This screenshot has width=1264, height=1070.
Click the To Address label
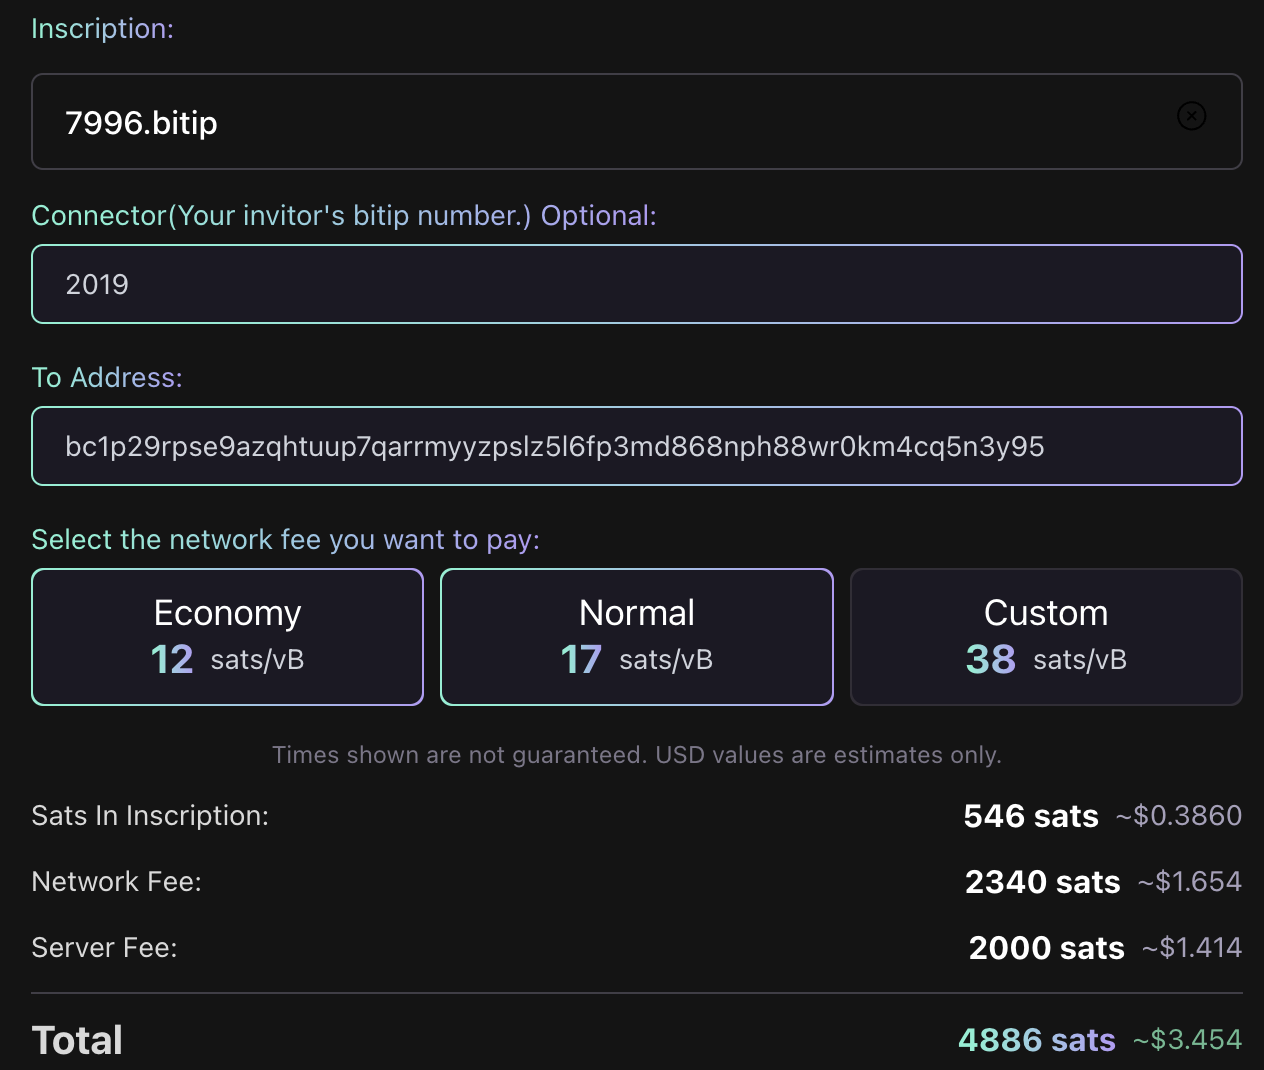[107, 378]
